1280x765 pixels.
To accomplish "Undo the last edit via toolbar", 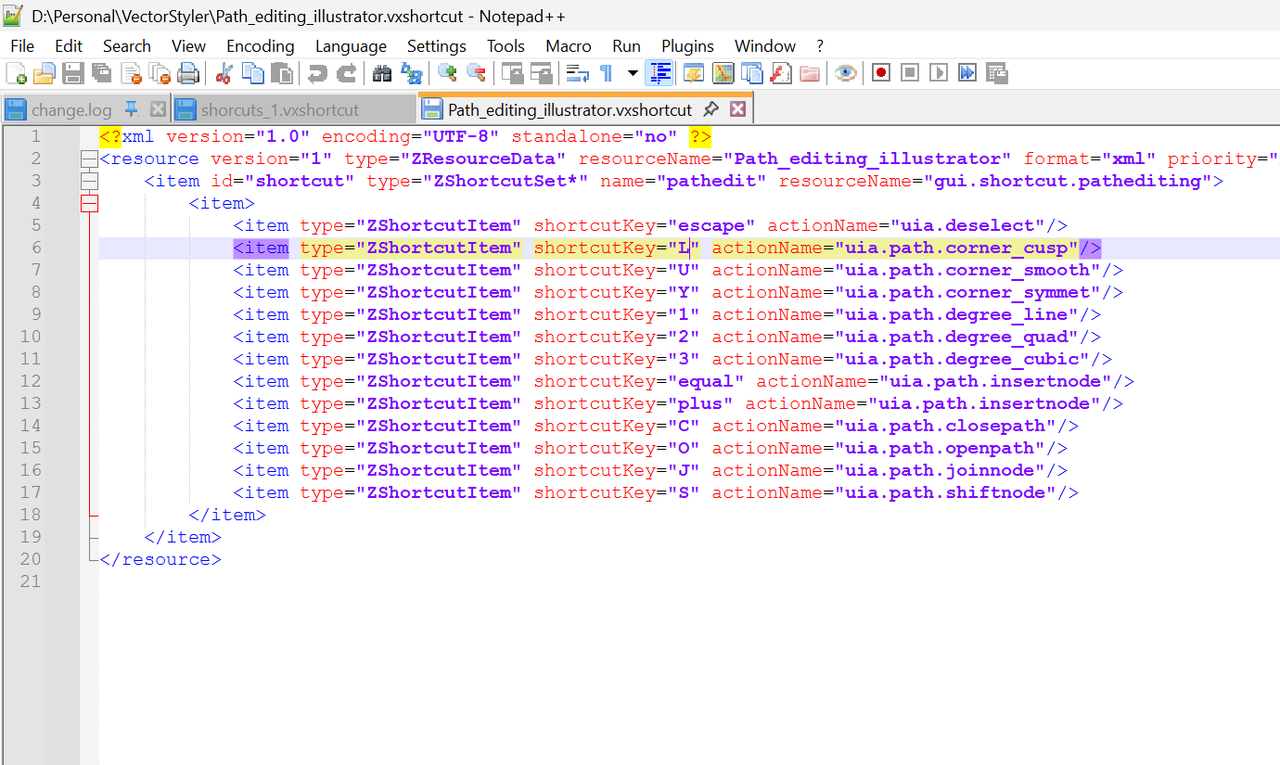I will click(x=317, y=73).
